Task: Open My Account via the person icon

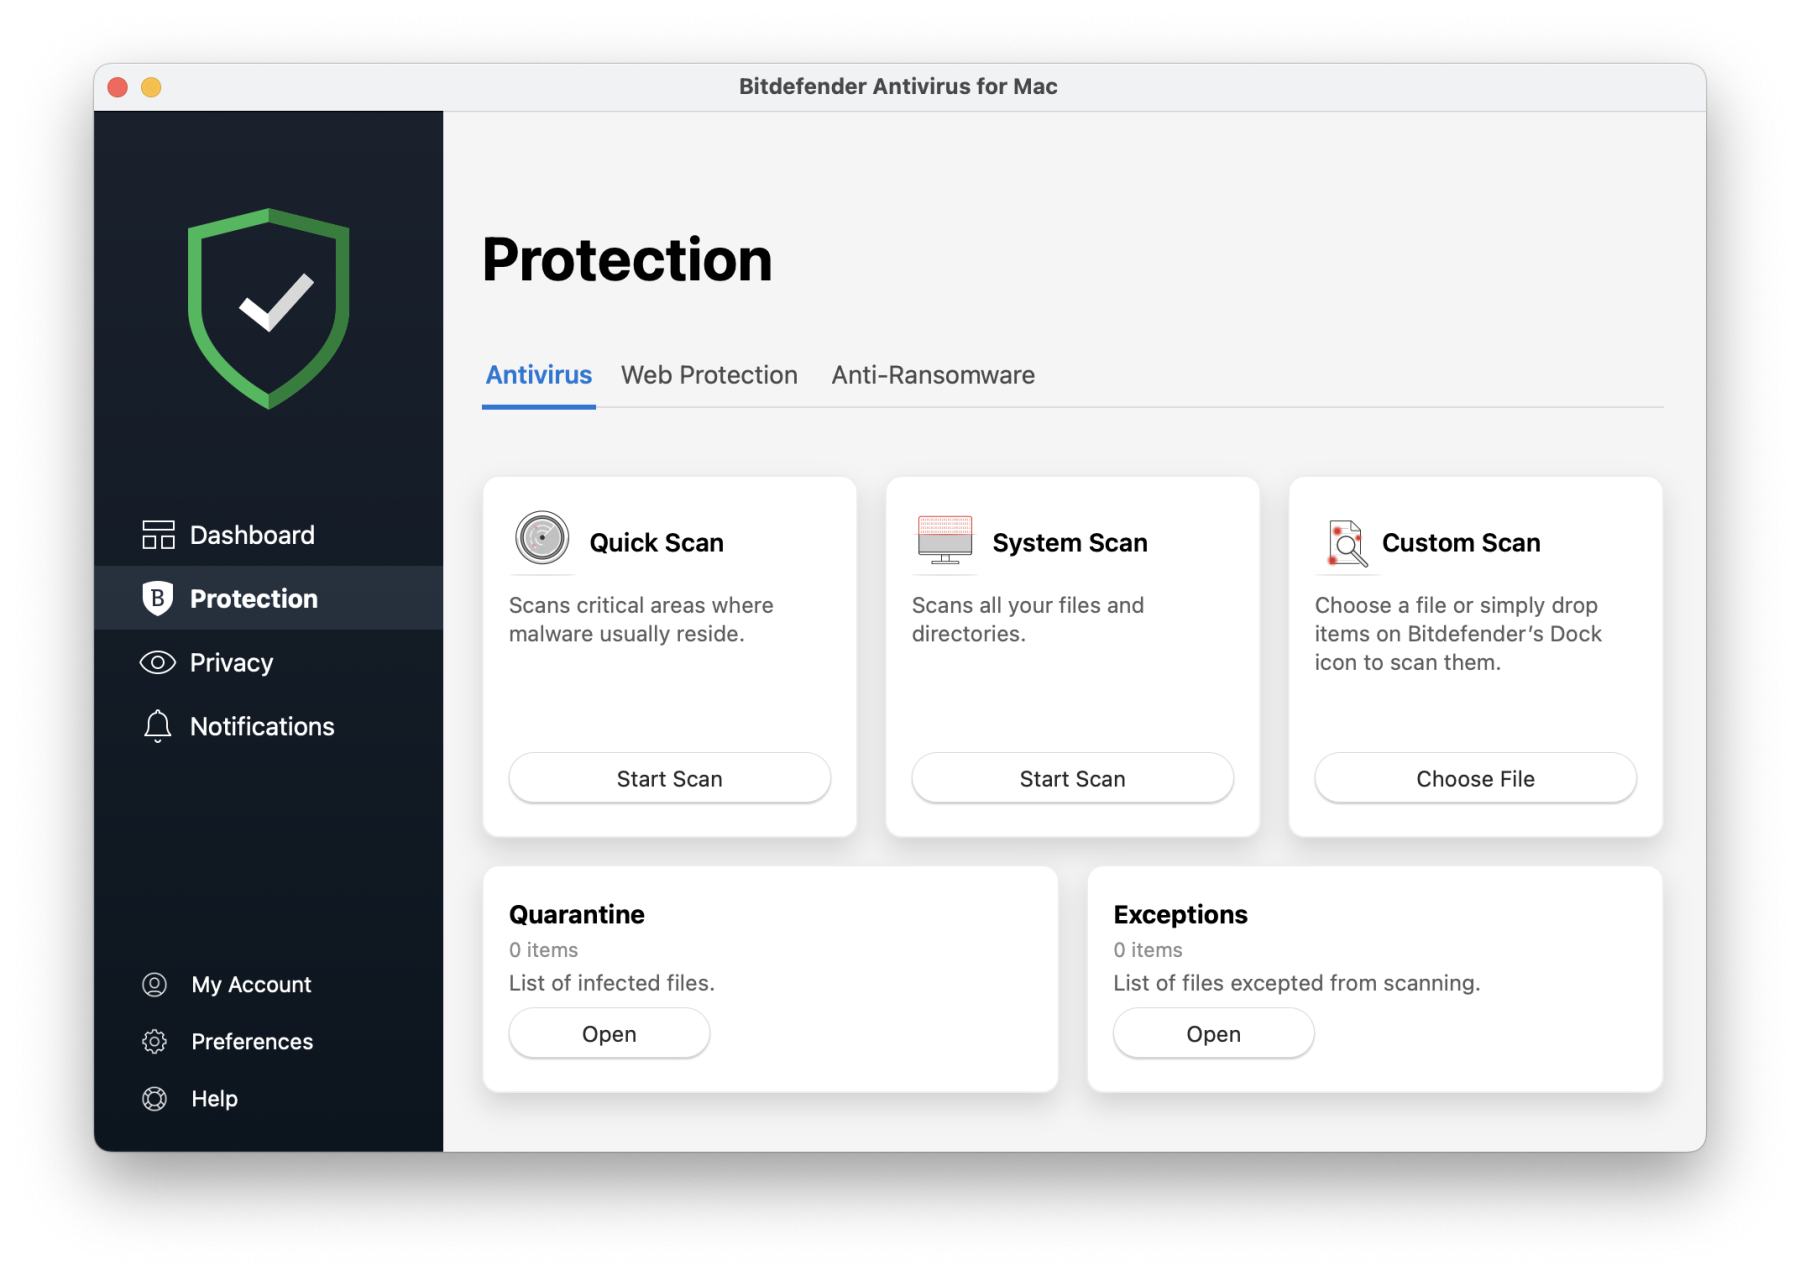Action: click(x=155, y=984)
